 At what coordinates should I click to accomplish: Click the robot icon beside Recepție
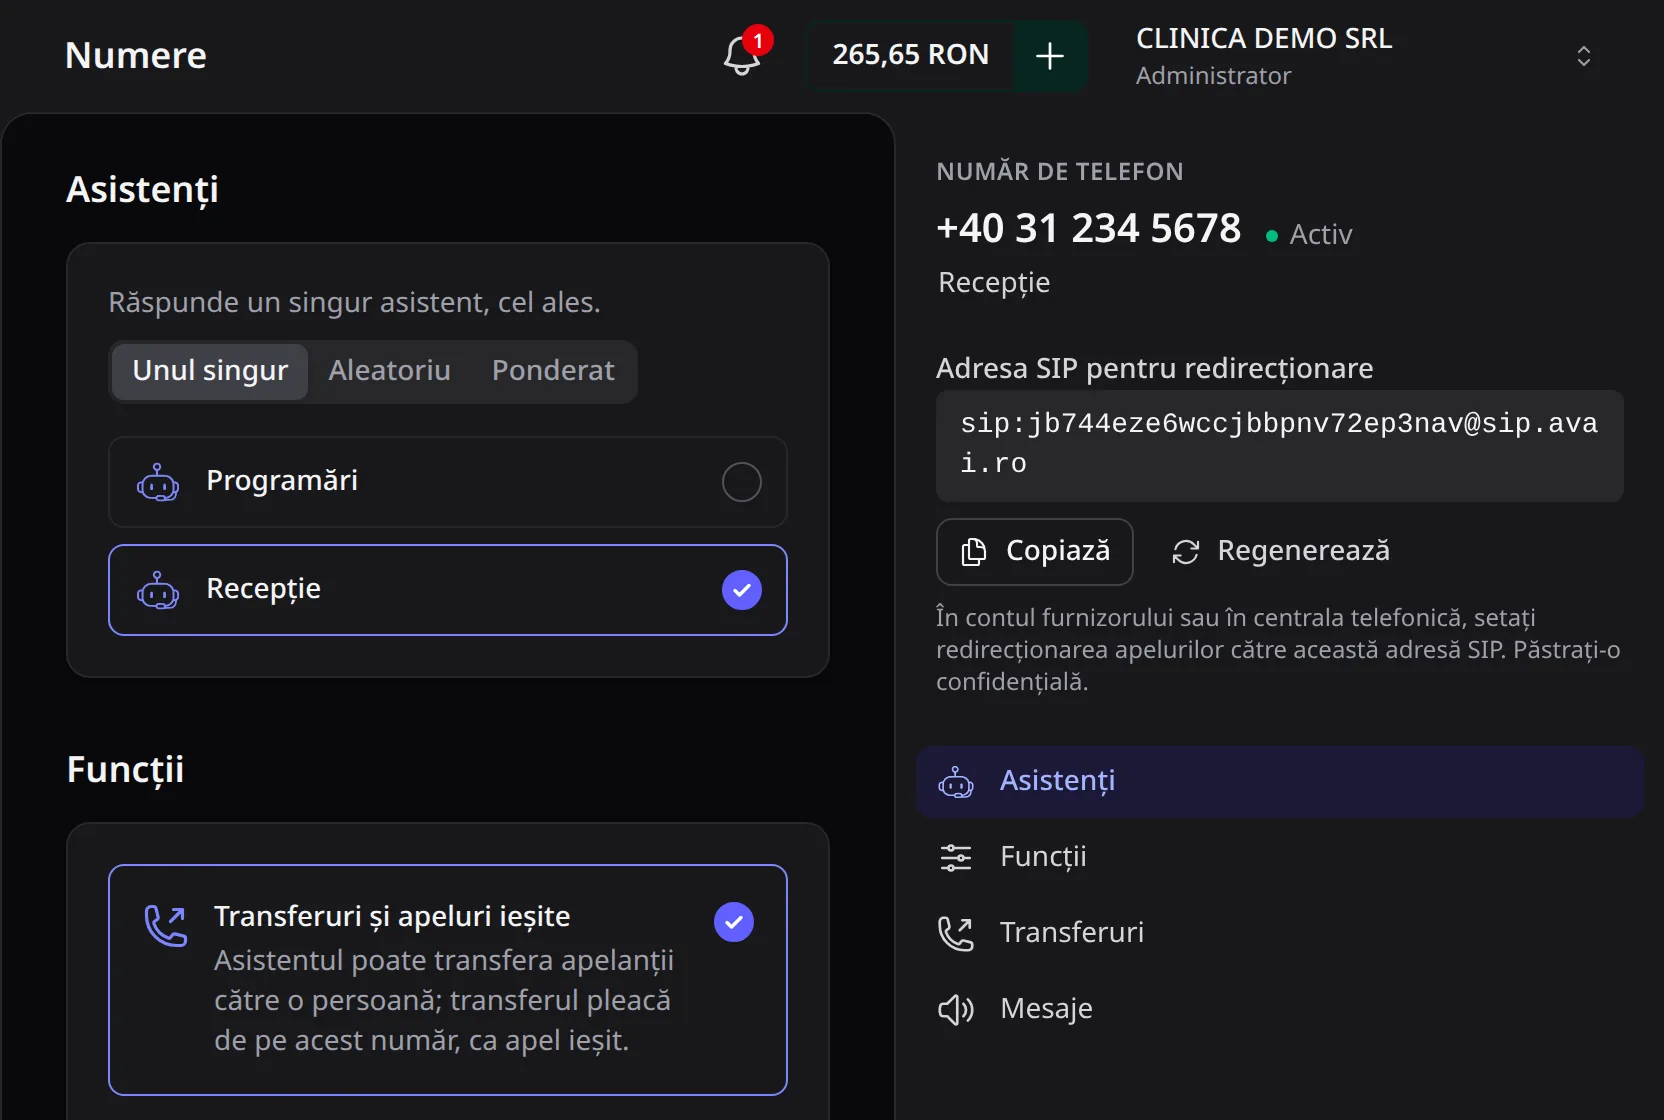pyautogui.click(x=158, y=590)
